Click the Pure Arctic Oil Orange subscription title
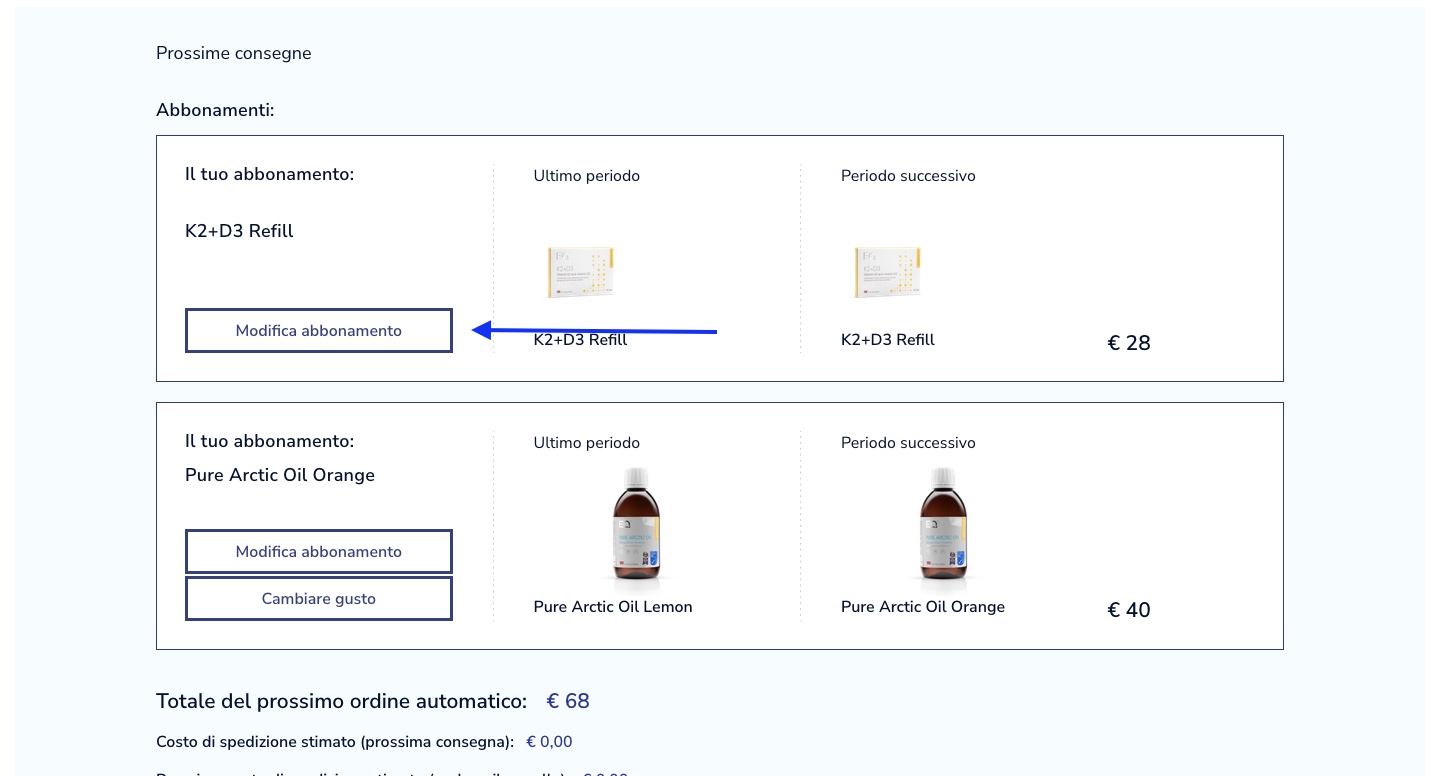The height and width of the screenshot is (776, 1442). tap(280, 475)
